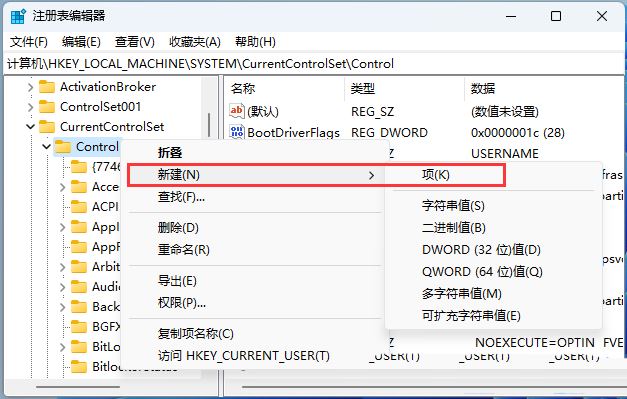Click the registry path address bar
627x399 pixels.
coord(314,64)
